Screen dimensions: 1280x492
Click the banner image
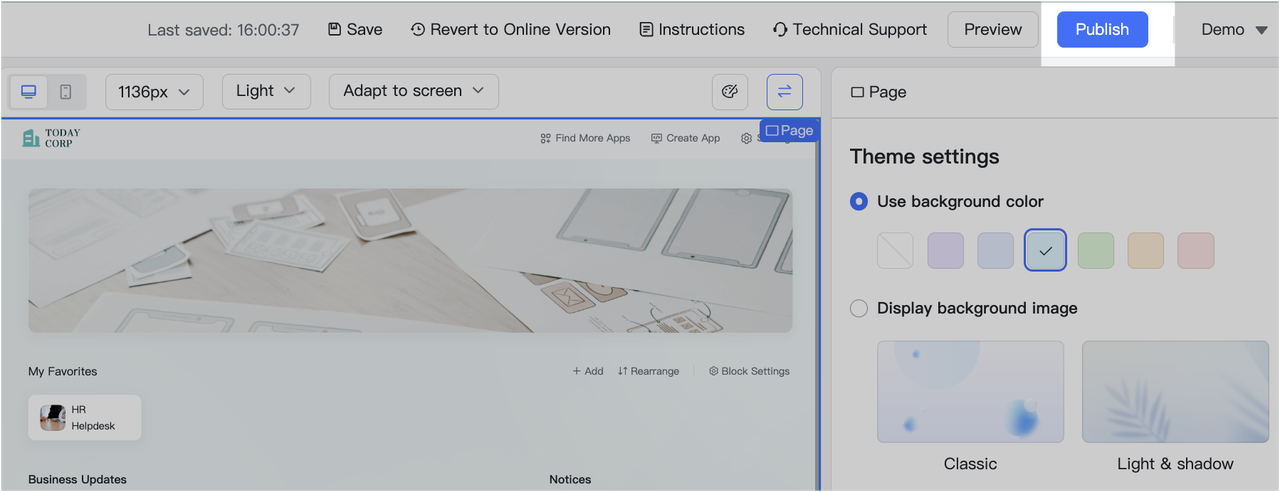[x=410, y=260]
